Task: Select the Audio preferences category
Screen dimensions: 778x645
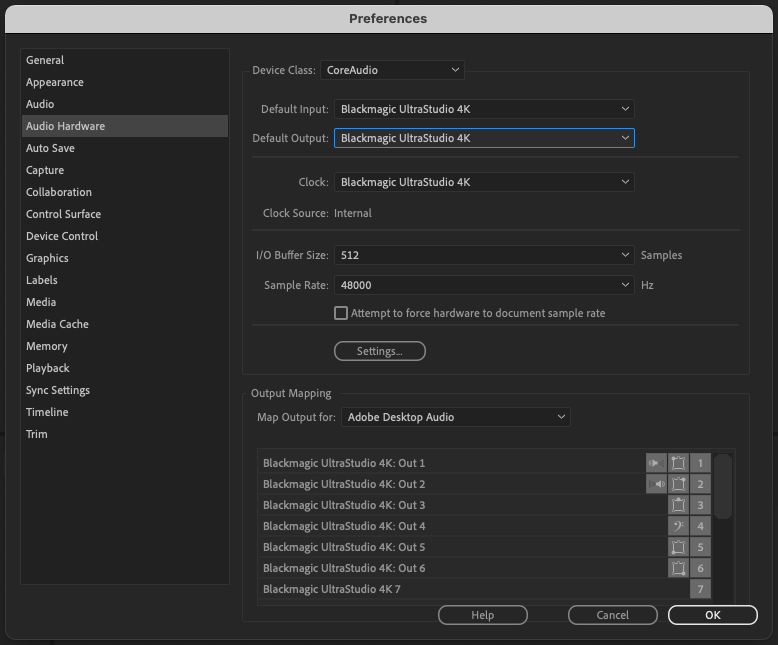Action: [125, 104]
